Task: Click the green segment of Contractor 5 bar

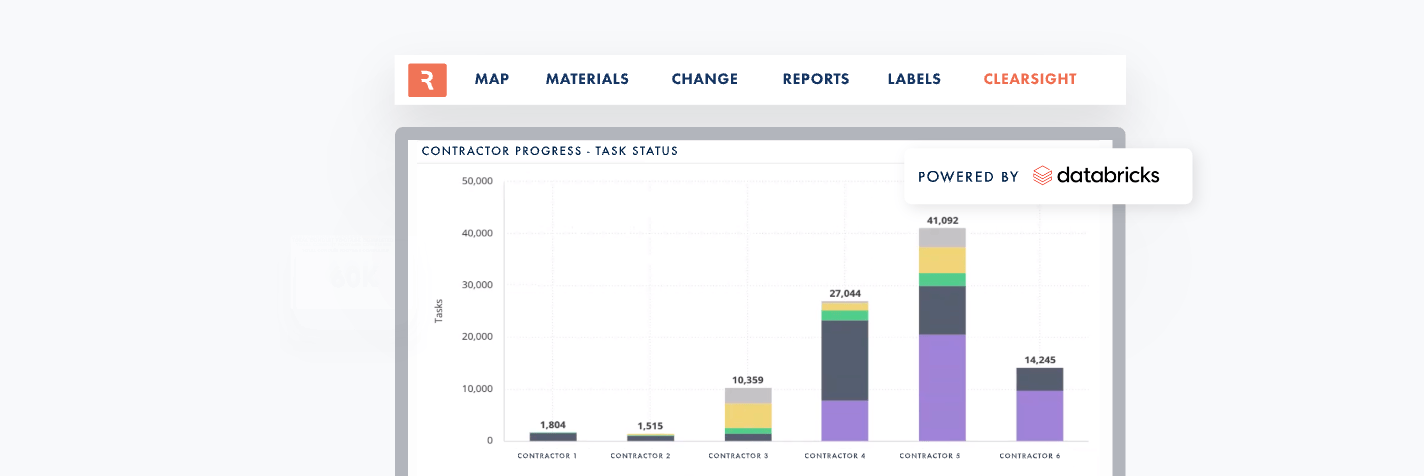Action: click(x=942, y=279)
